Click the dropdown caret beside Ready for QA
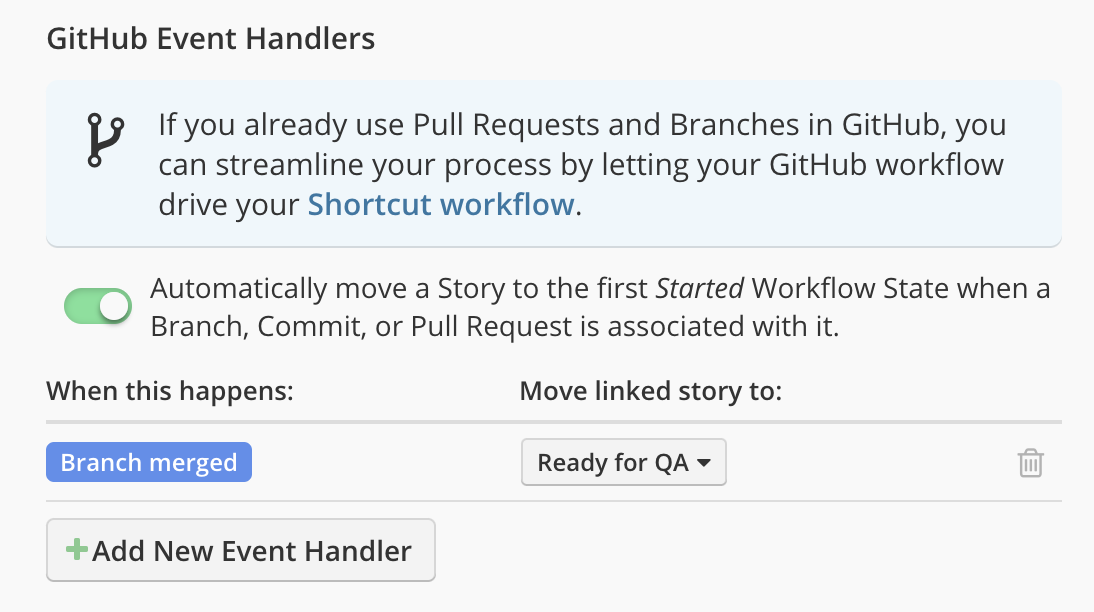Image resolution: width=1094 pixels, height=612 pixels. coord(704,463)
